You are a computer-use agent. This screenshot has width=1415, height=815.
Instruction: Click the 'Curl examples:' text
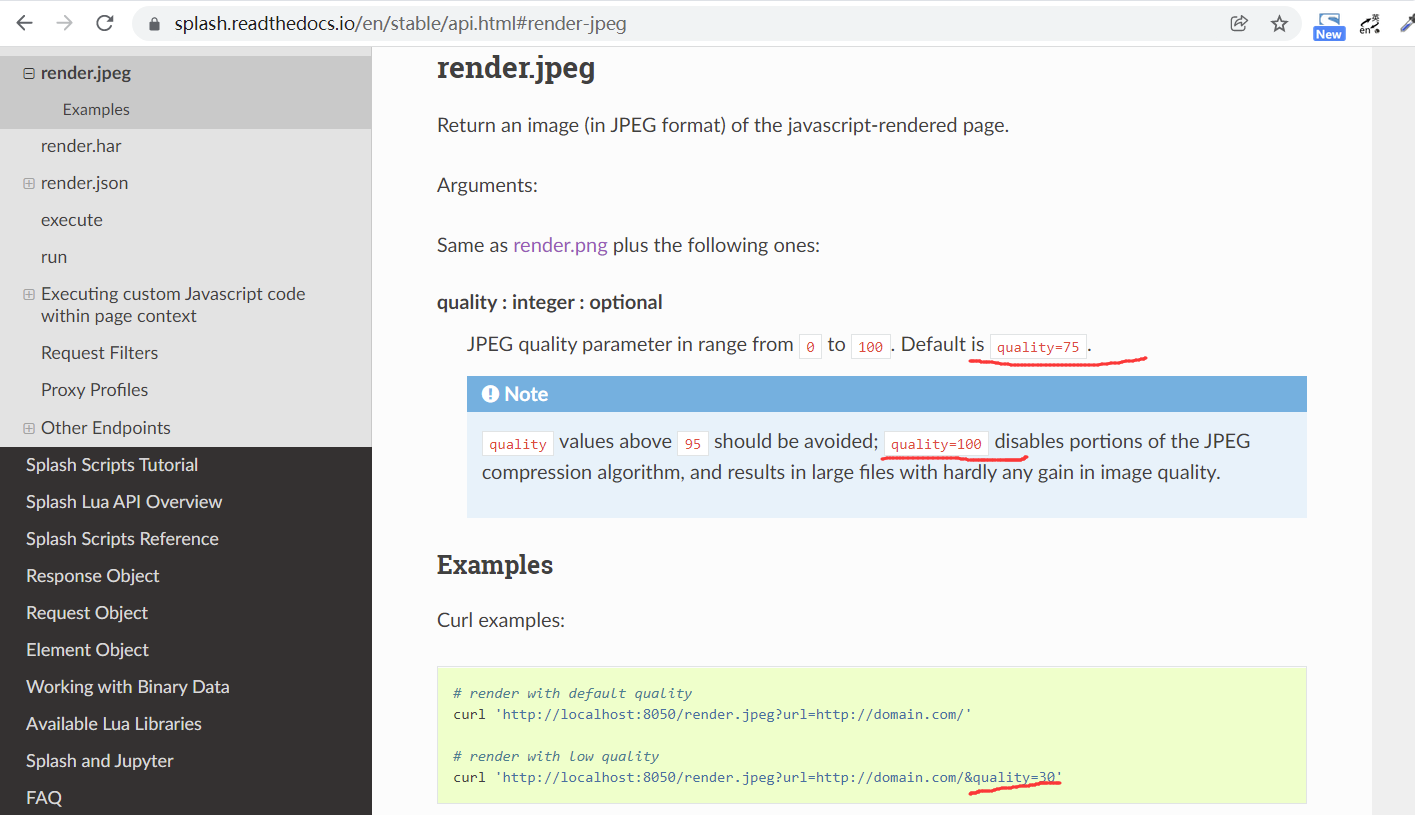[501, 620]
